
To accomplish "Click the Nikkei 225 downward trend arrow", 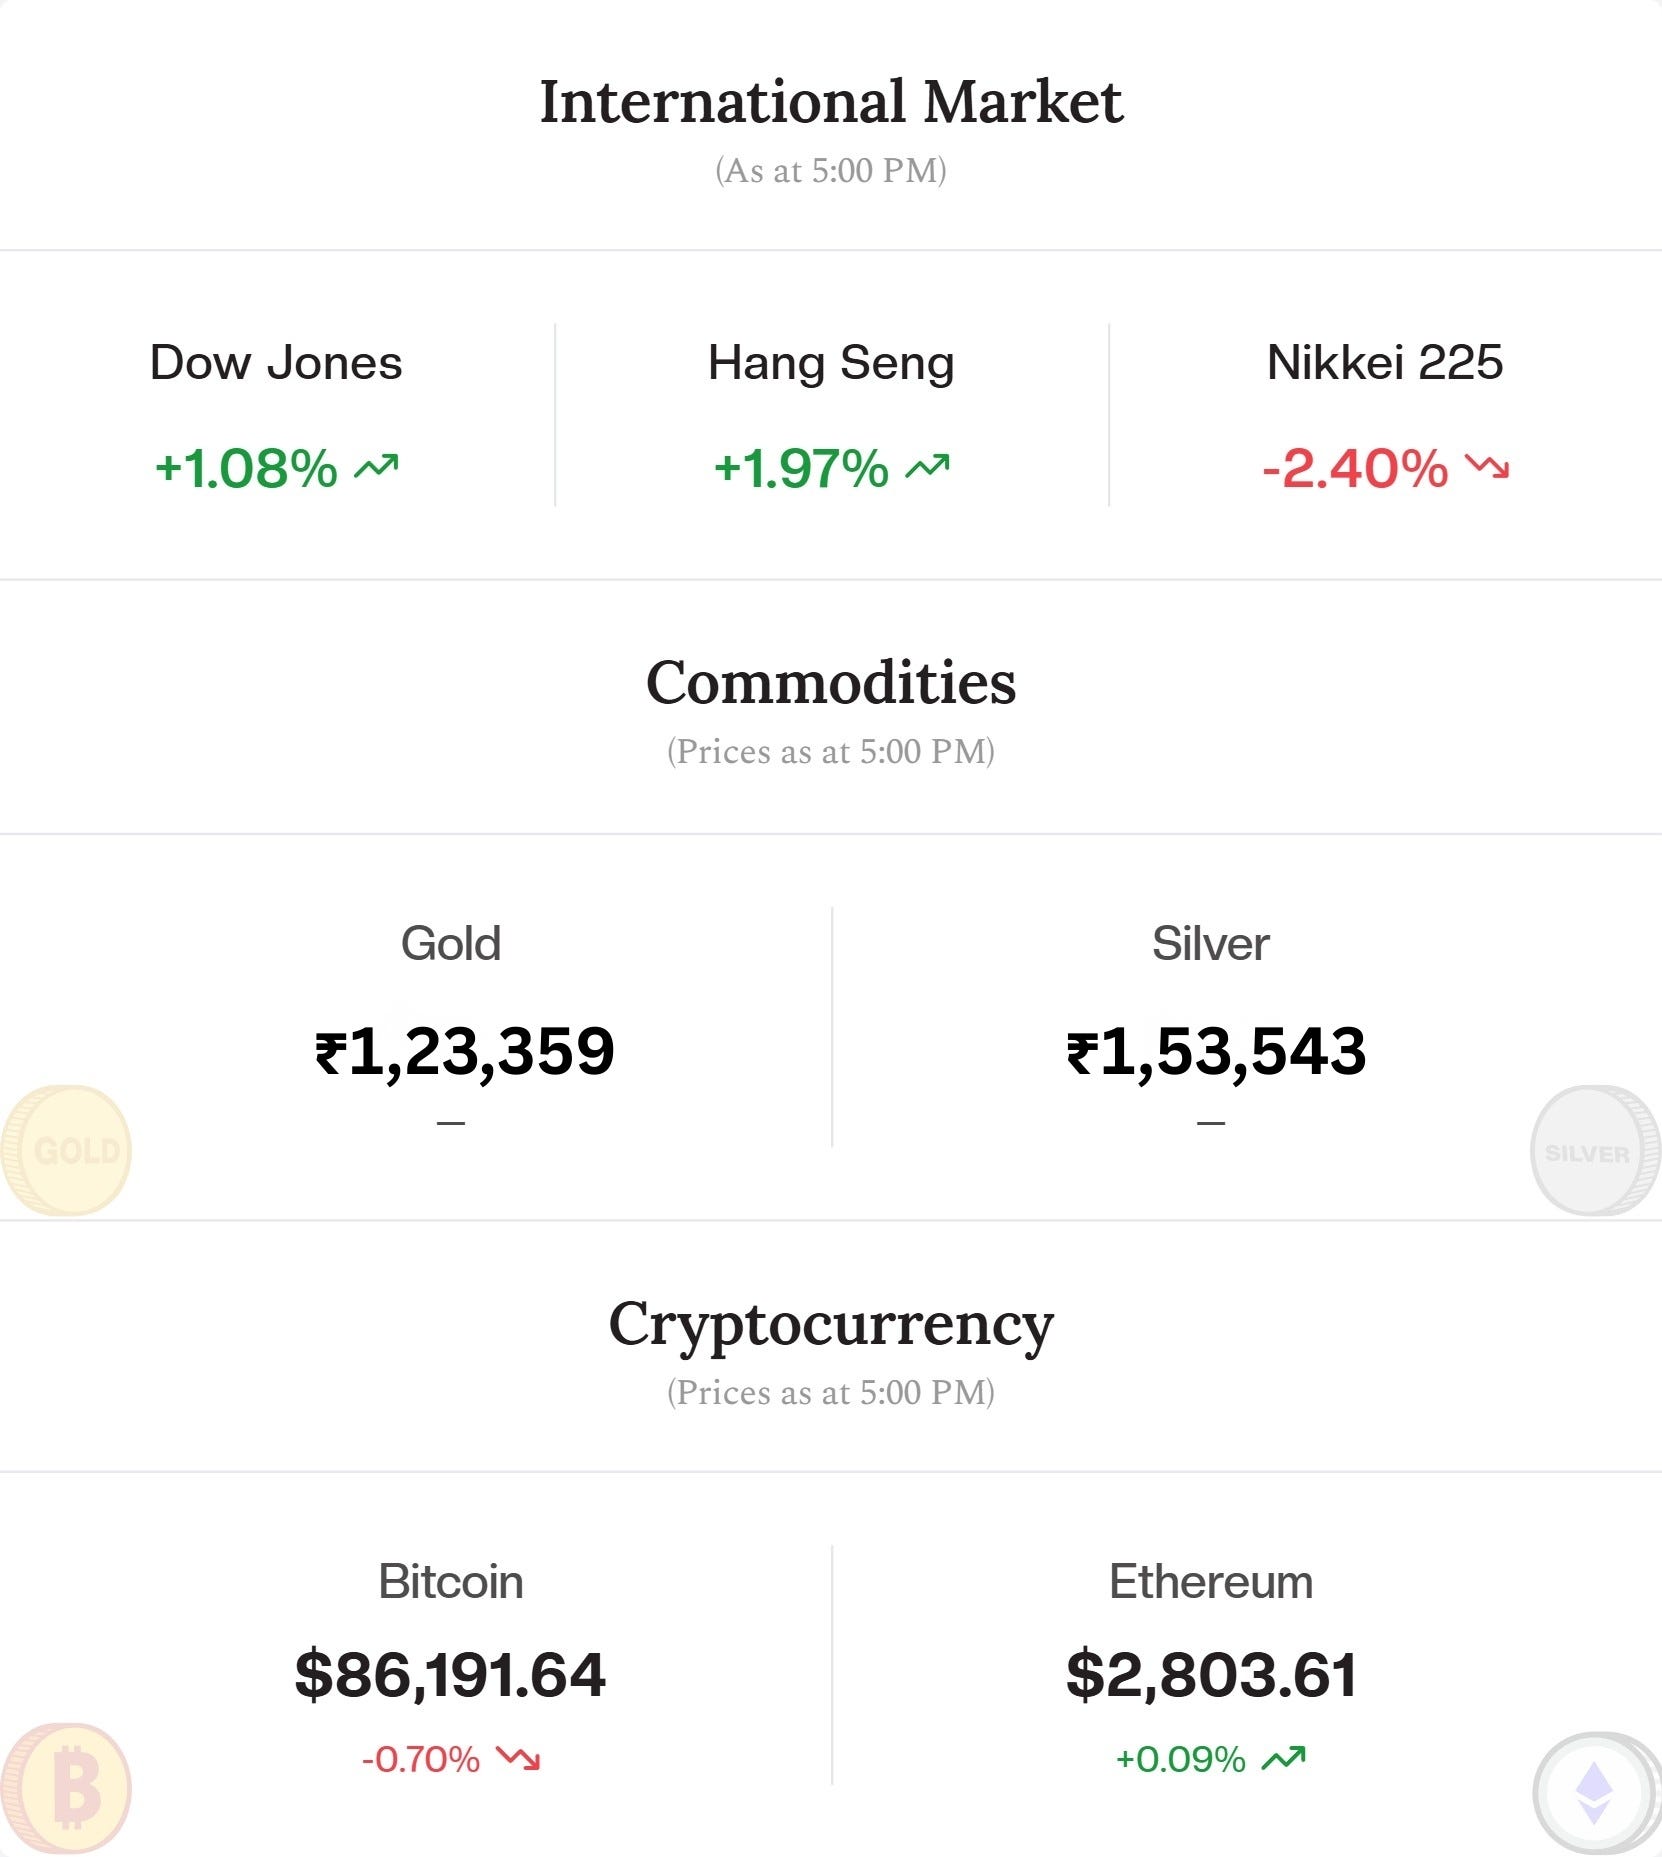I will (x=1487, y=467).
